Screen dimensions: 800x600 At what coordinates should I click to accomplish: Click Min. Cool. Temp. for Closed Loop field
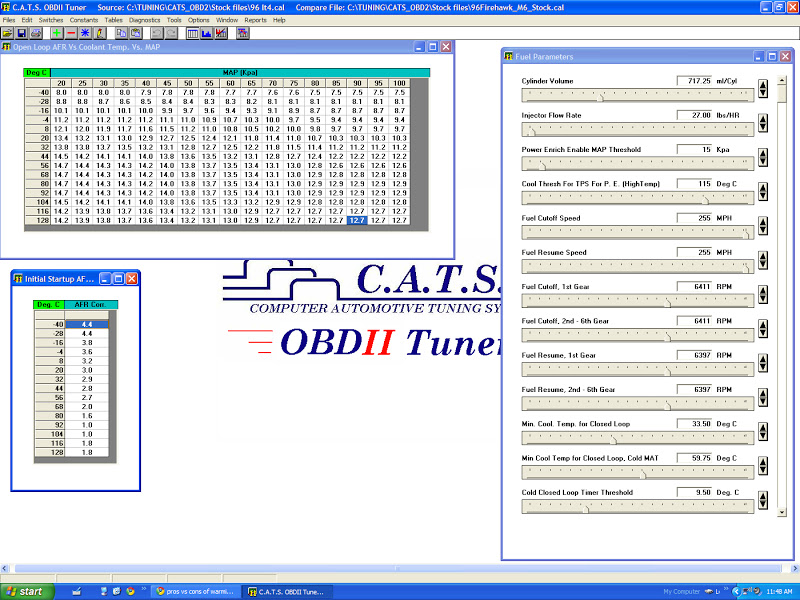[694, 423]
